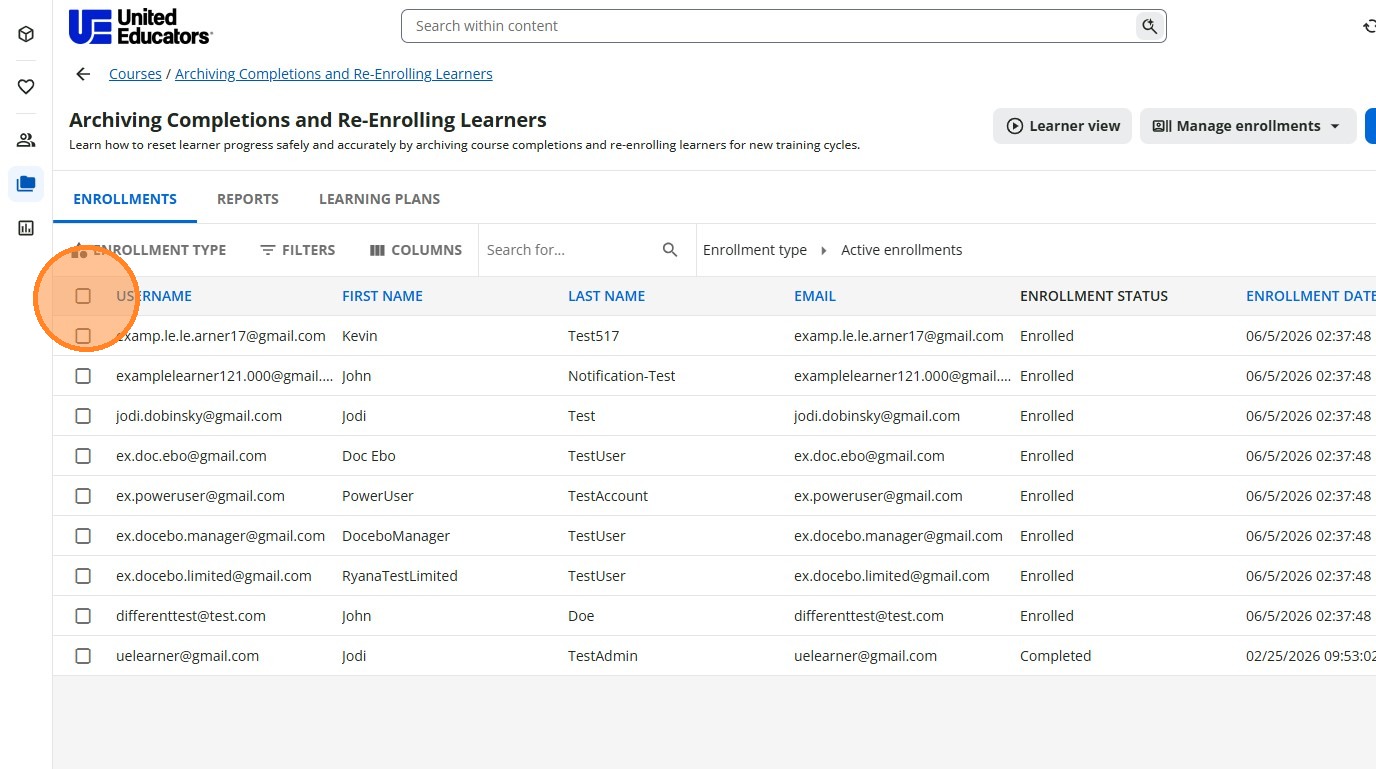Open the cube icon in left sidebar
1376x769 pixels.
(x=26, y=34)
